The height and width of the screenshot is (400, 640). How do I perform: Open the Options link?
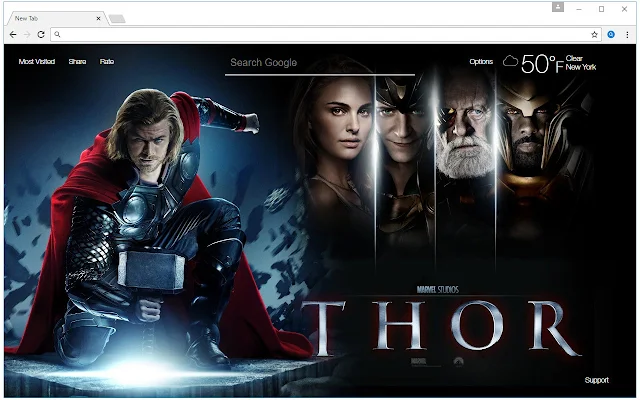click(481, 62)
